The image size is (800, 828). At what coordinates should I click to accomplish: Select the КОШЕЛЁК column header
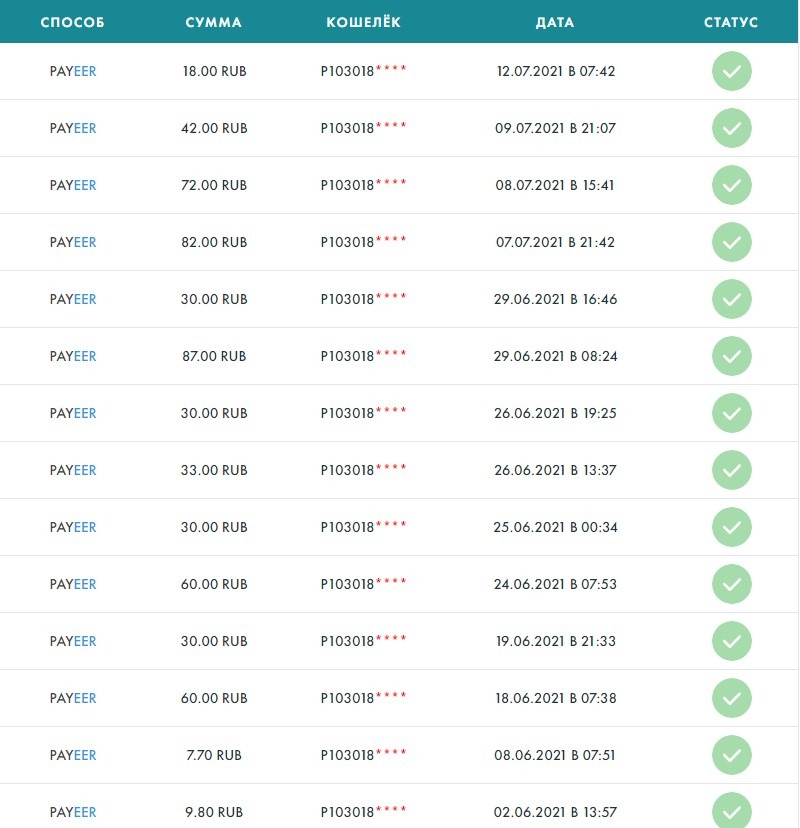point(364,22)
